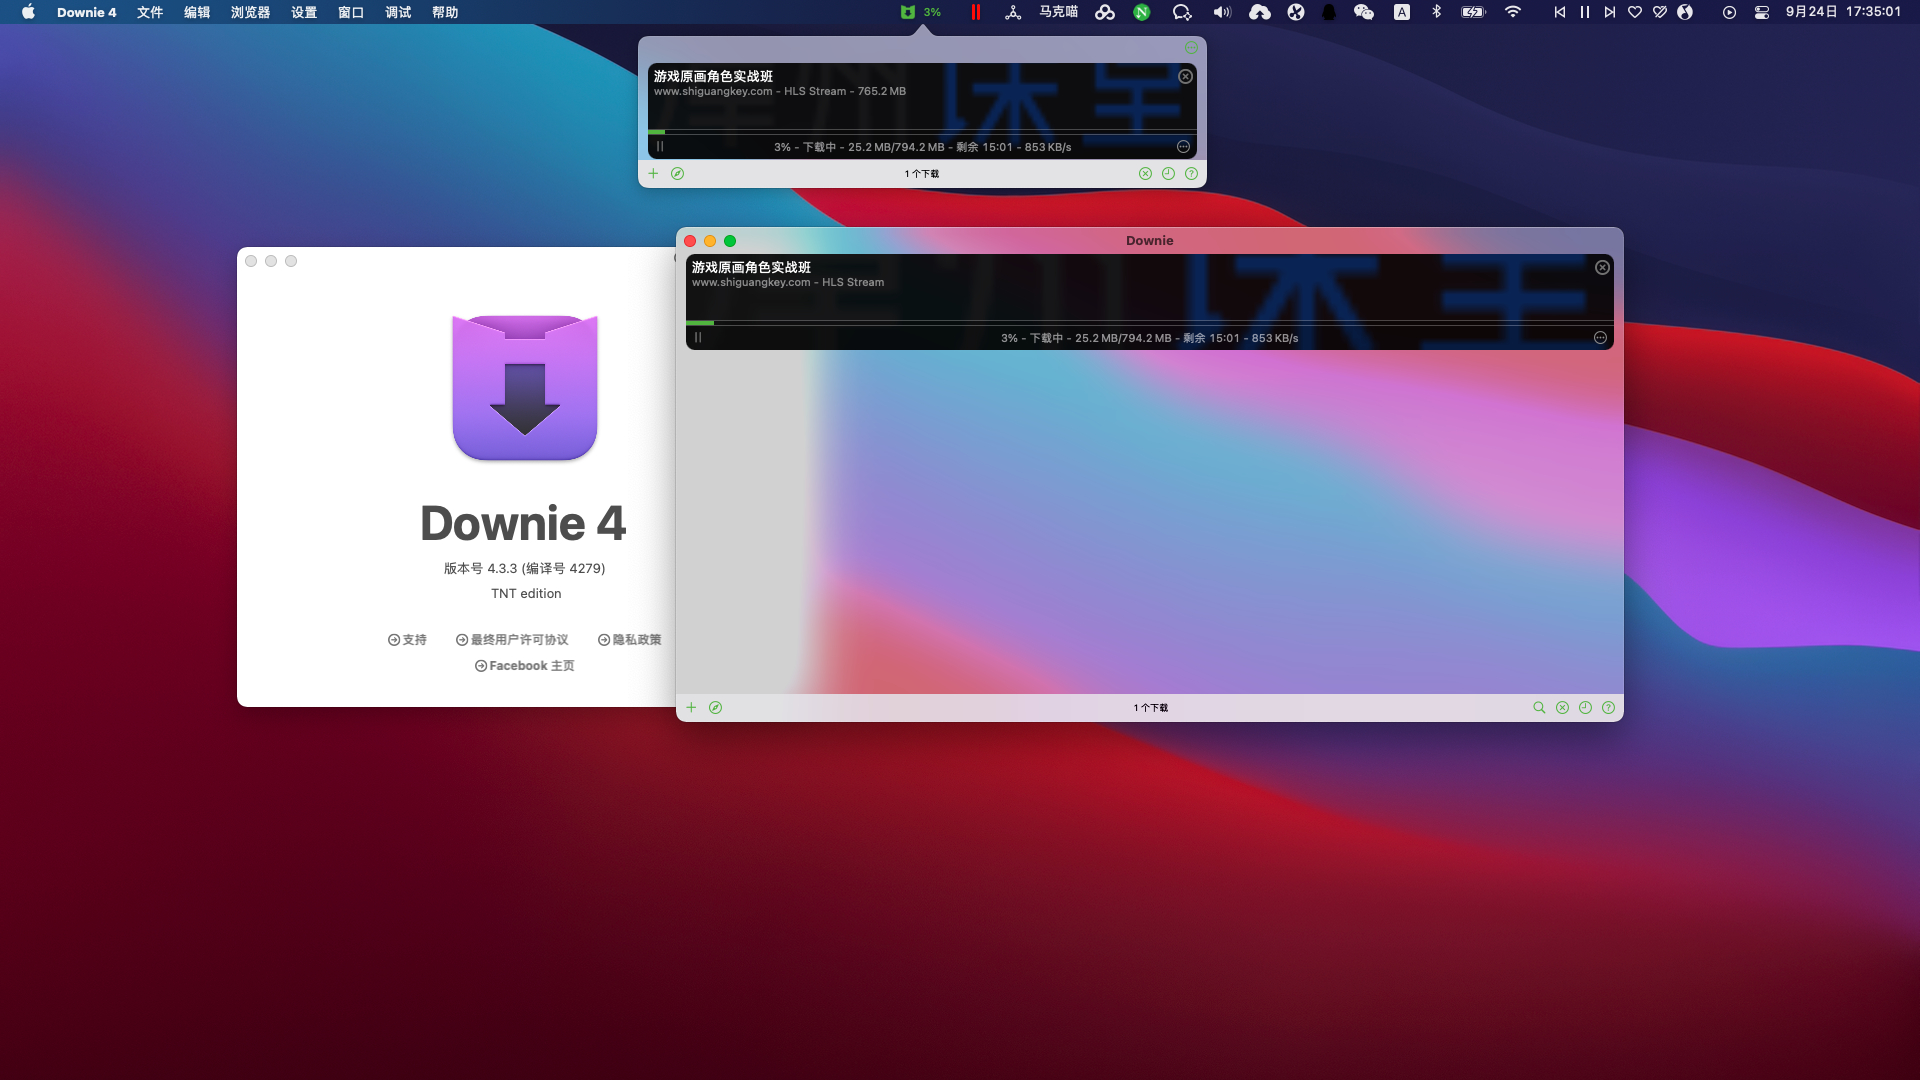Image resolution: width=1920 pixels, height=1080 pixels.
Task: Open the 帮助 menu dropdown
Action: pyautogui.click(x=445, y=13)
